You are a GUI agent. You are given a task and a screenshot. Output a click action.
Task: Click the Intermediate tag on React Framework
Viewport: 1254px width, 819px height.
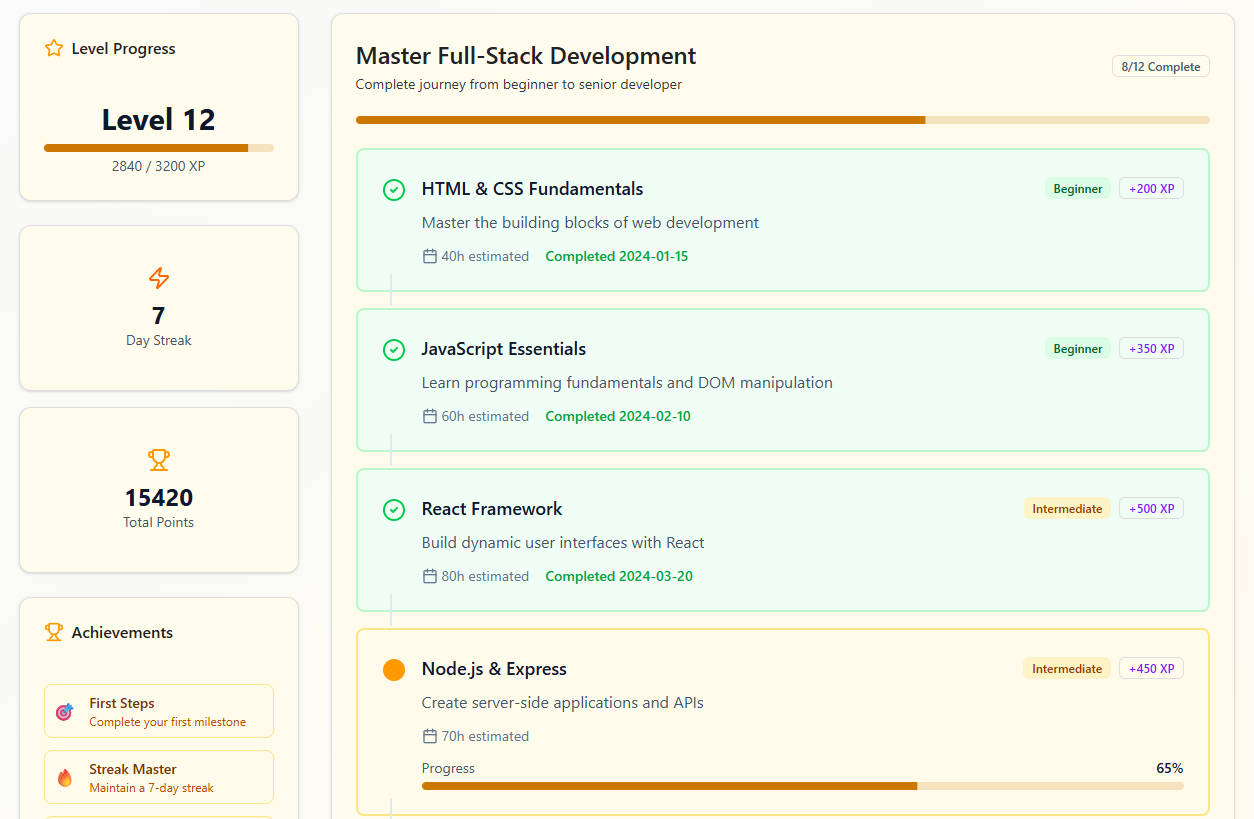click(1067, 509)
